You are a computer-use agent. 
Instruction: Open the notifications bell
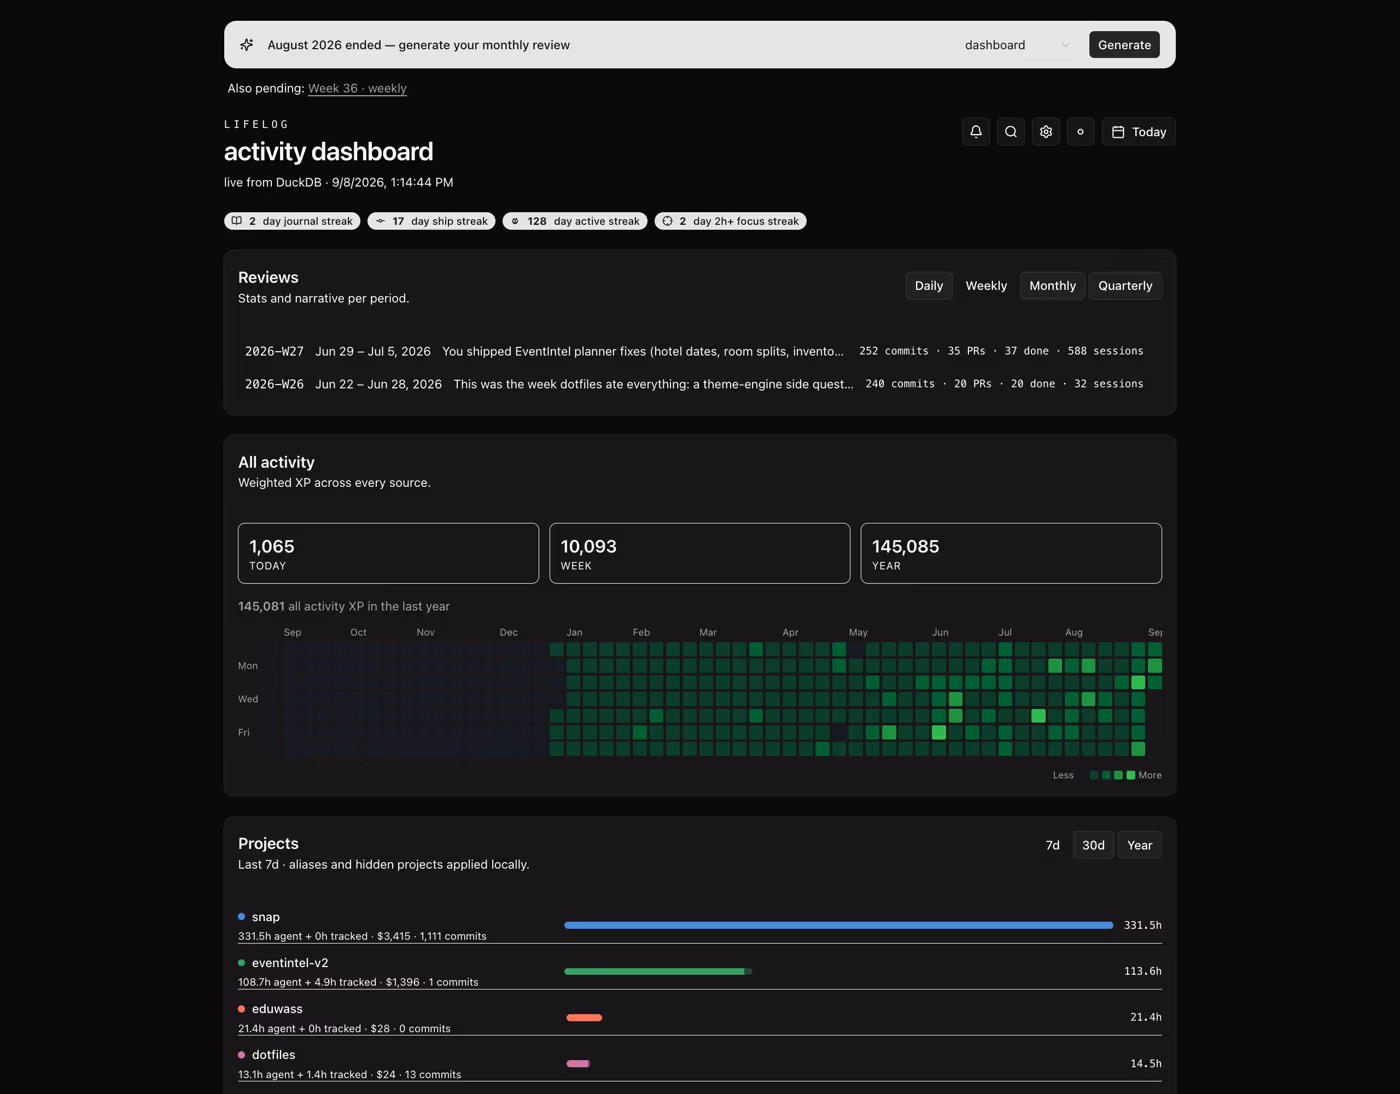click(x=976, y=132)
